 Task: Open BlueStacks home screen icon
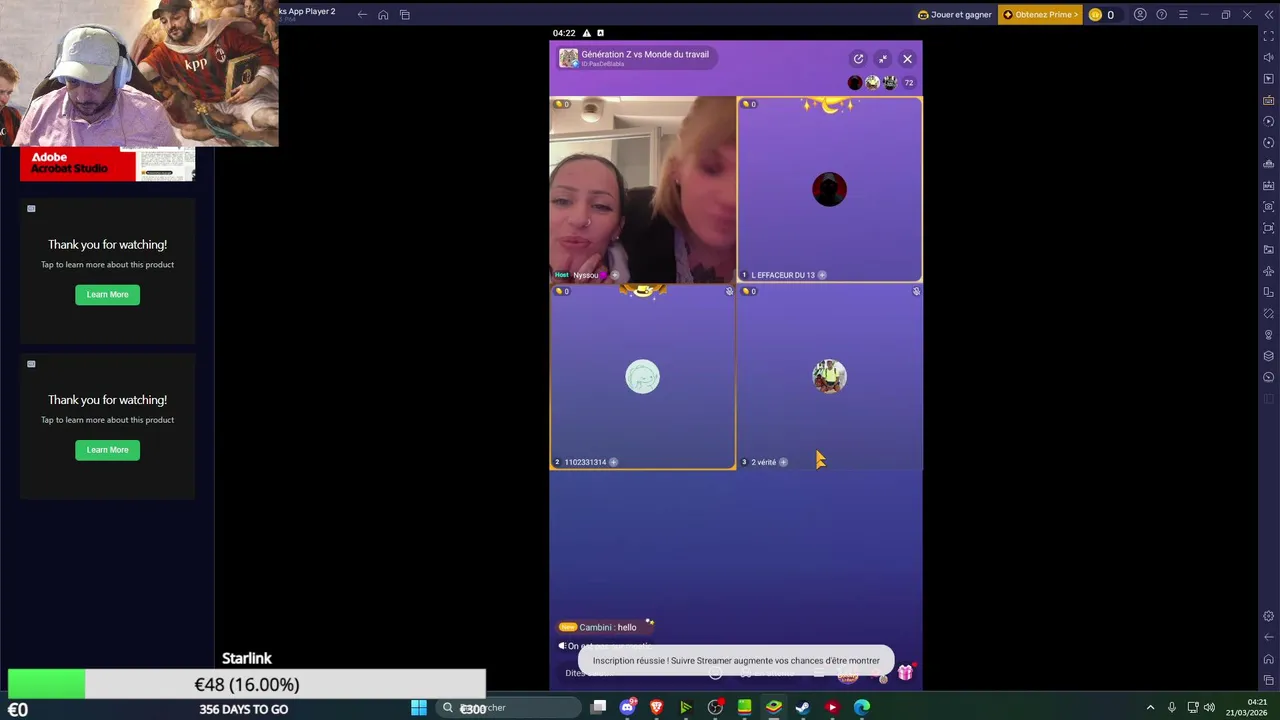(383, 15)
